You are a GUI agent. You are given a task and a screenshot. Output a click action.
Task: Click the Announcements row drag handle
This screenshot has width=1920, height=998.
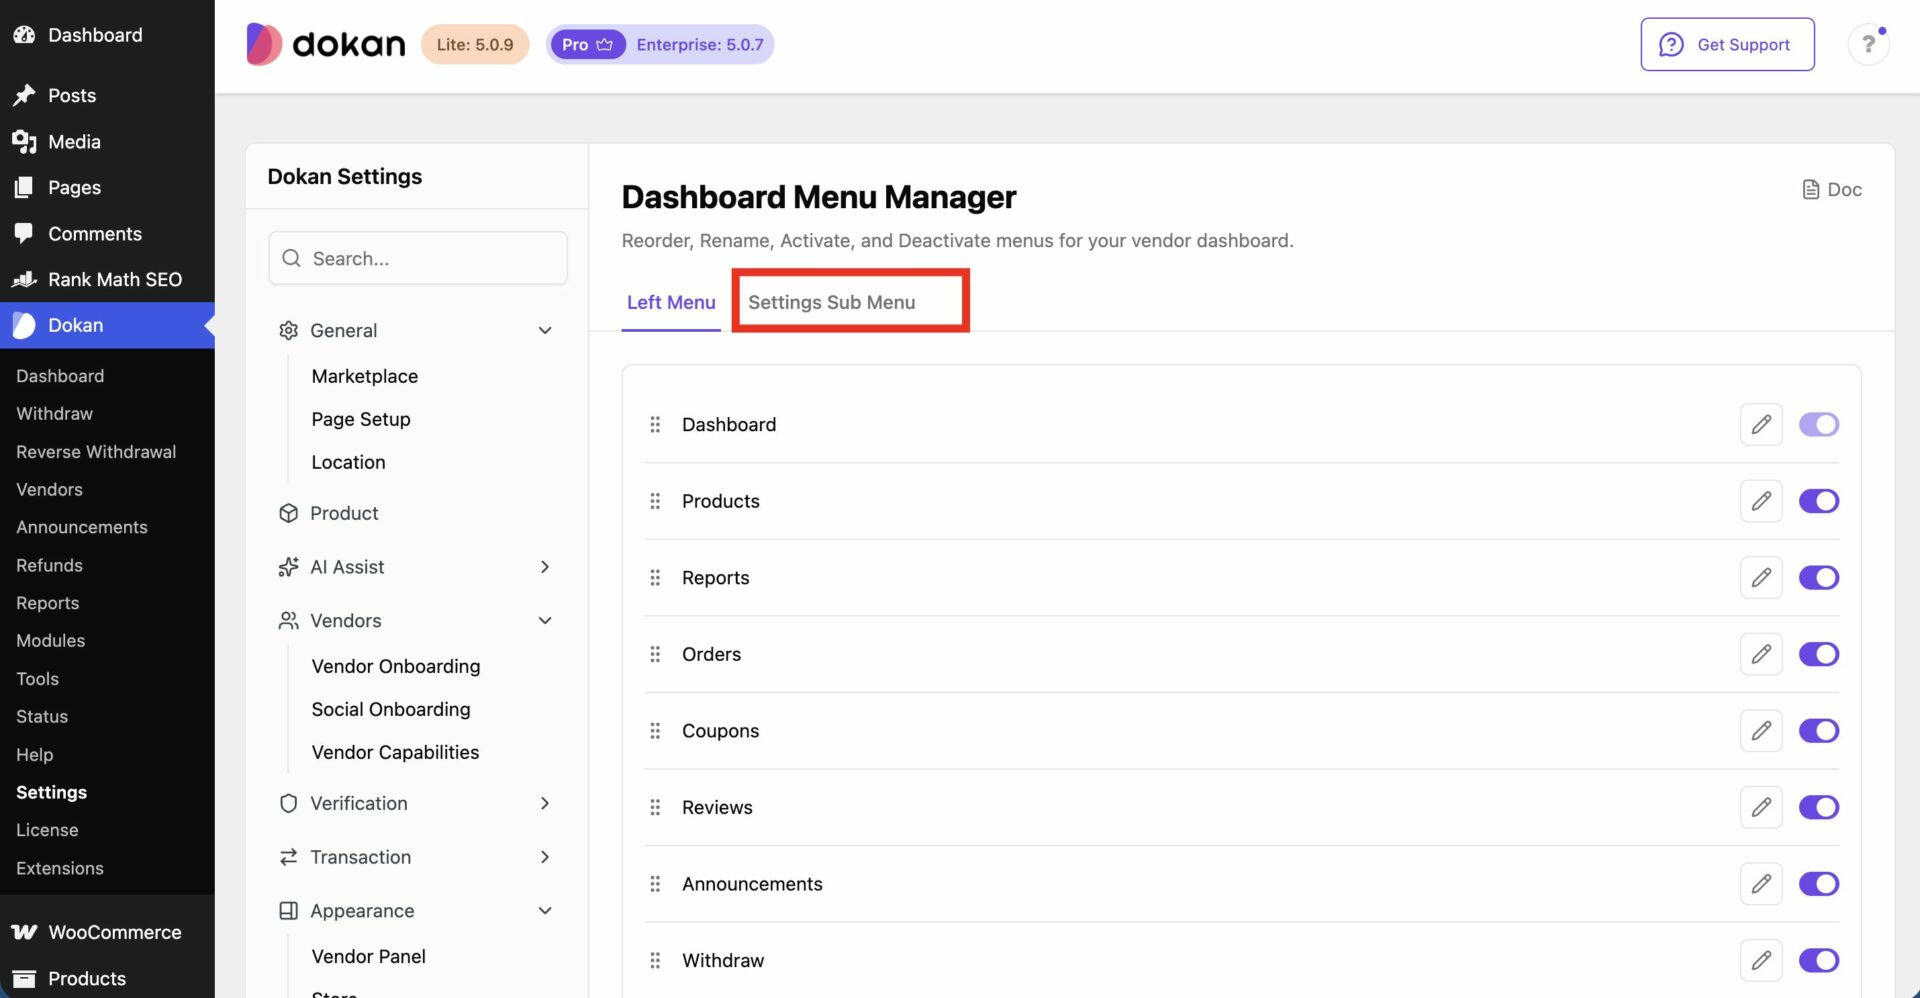click(655, 884)
